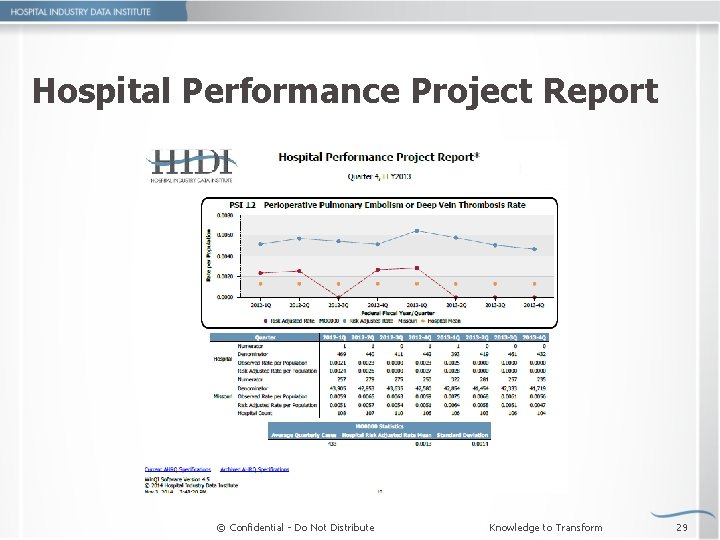Click the Confidential - Do Not Distribute footer

coord(295,528)
